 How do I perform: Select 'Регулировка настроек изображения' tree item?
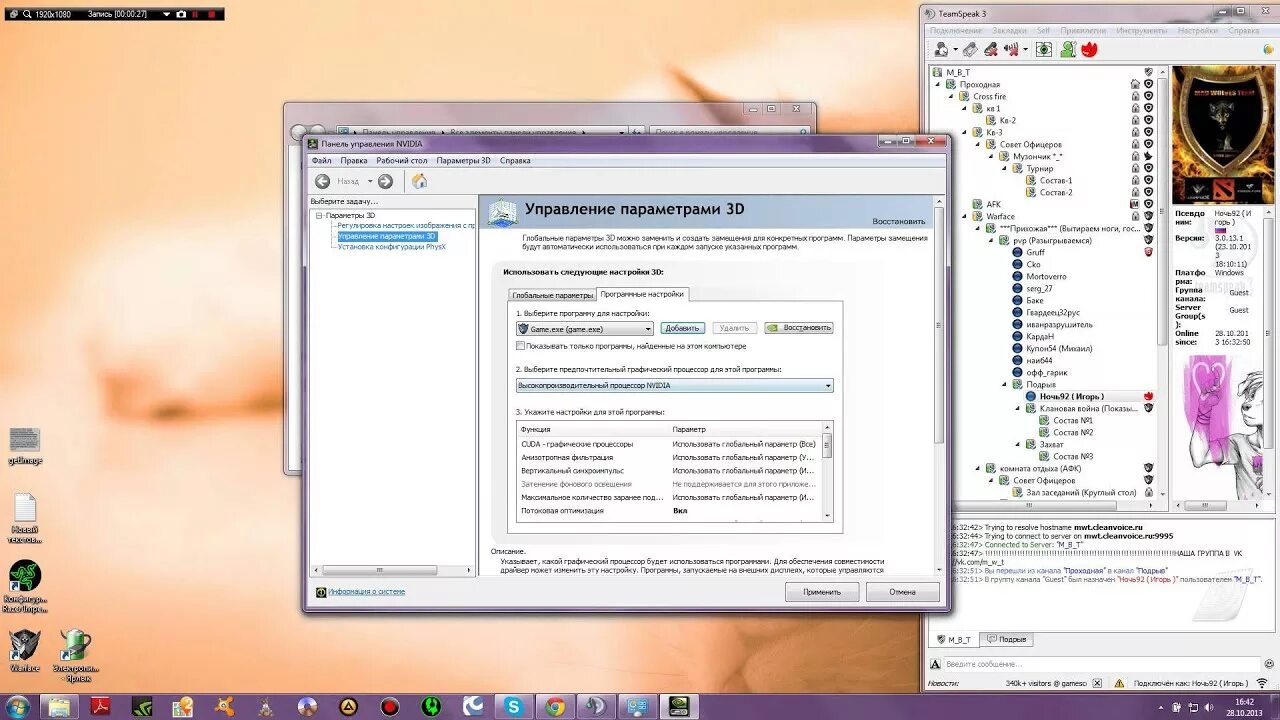pyautogui.click(x=406, y=225)
